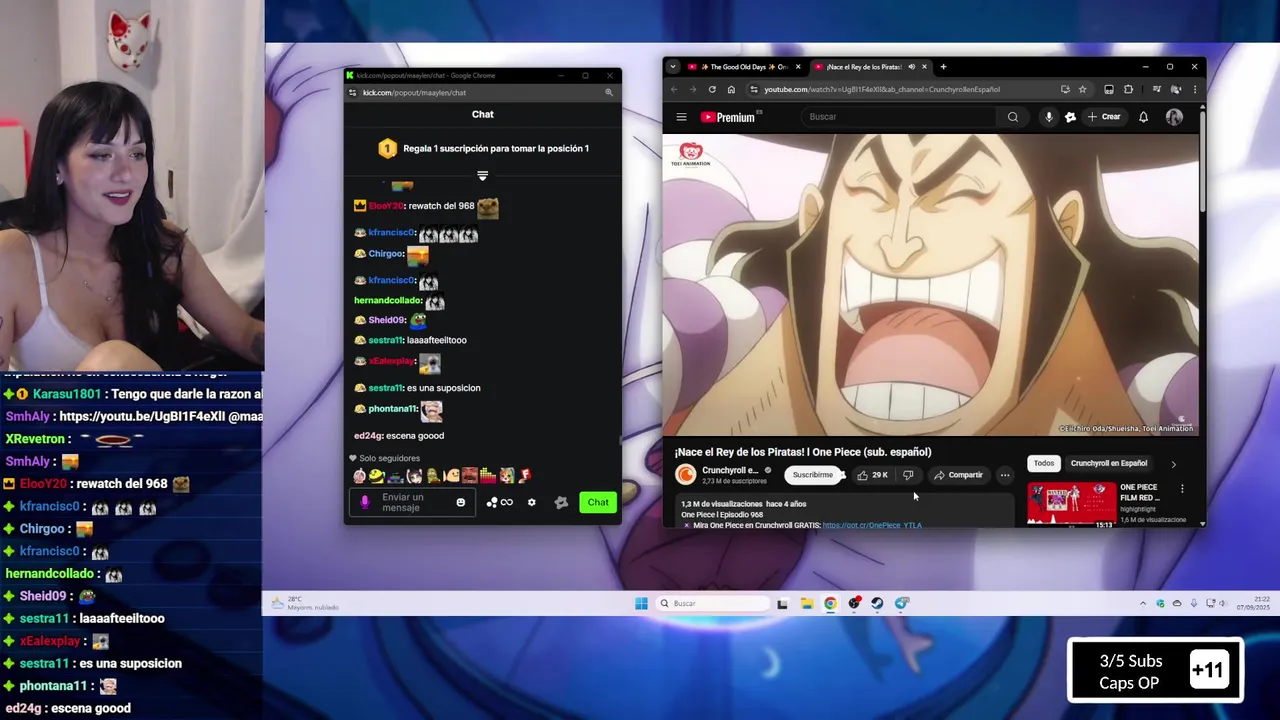Open the weather widget on the taskbar
Viewport: 1280px width, 720px height.
pyautogui.click(x=305, y=603)
